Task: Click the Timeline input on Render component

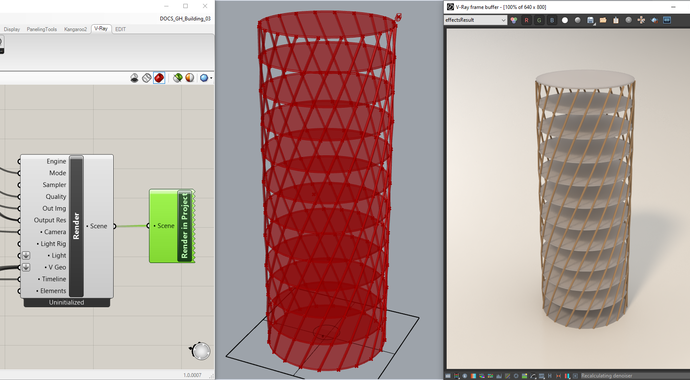Action: [x=52, y=279]
